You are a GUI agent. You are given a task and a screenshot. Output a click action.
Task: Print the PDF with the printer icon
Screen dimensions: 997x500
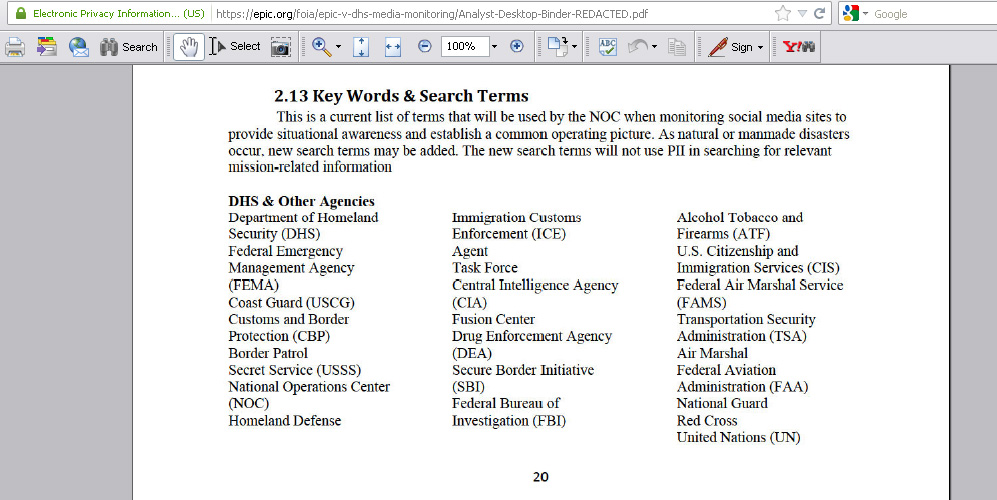click(15, 47)
